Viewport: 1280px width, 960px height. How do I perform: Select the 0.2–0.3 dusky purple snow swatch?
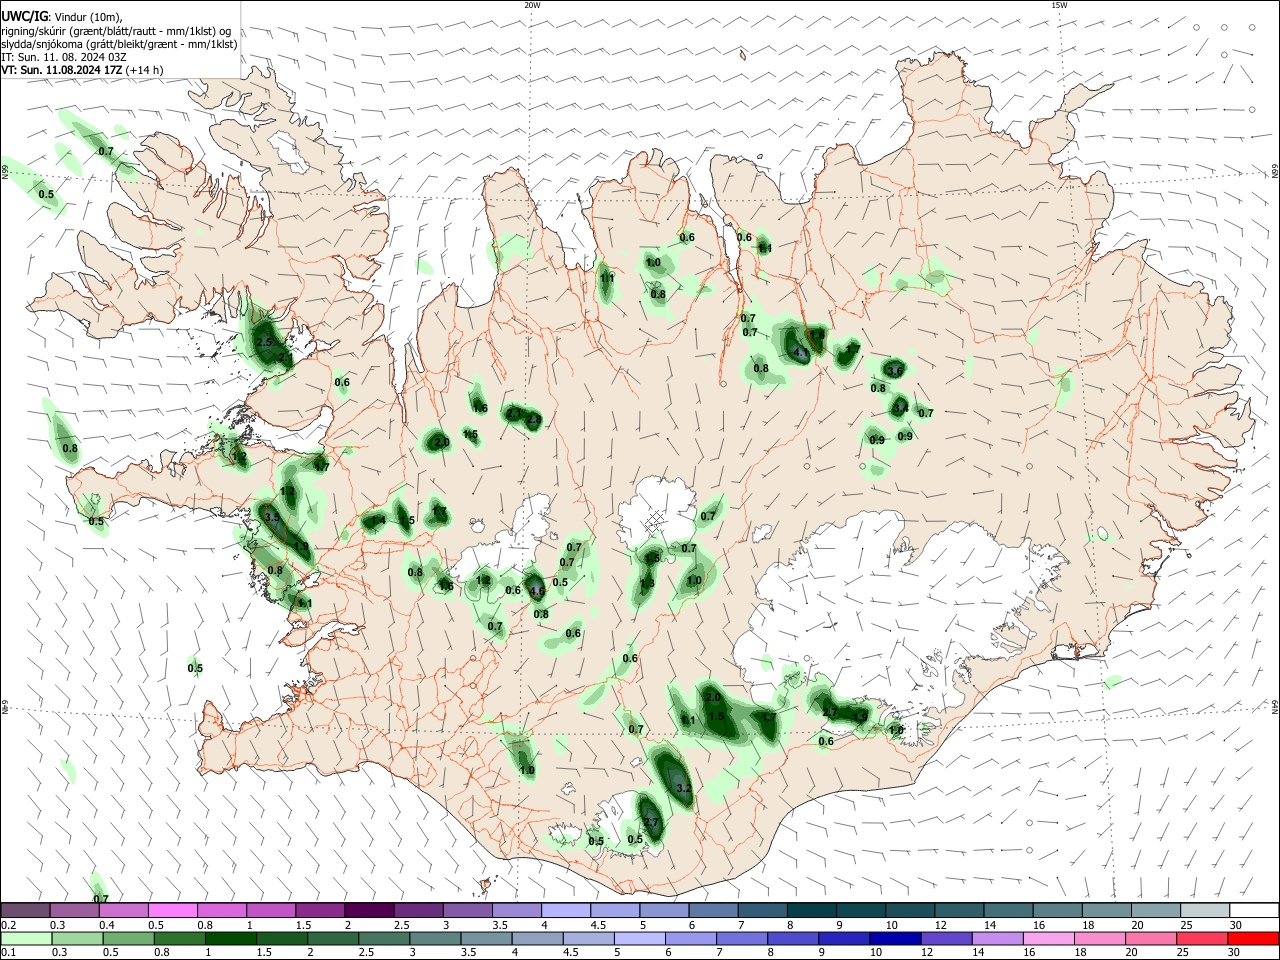25,911
